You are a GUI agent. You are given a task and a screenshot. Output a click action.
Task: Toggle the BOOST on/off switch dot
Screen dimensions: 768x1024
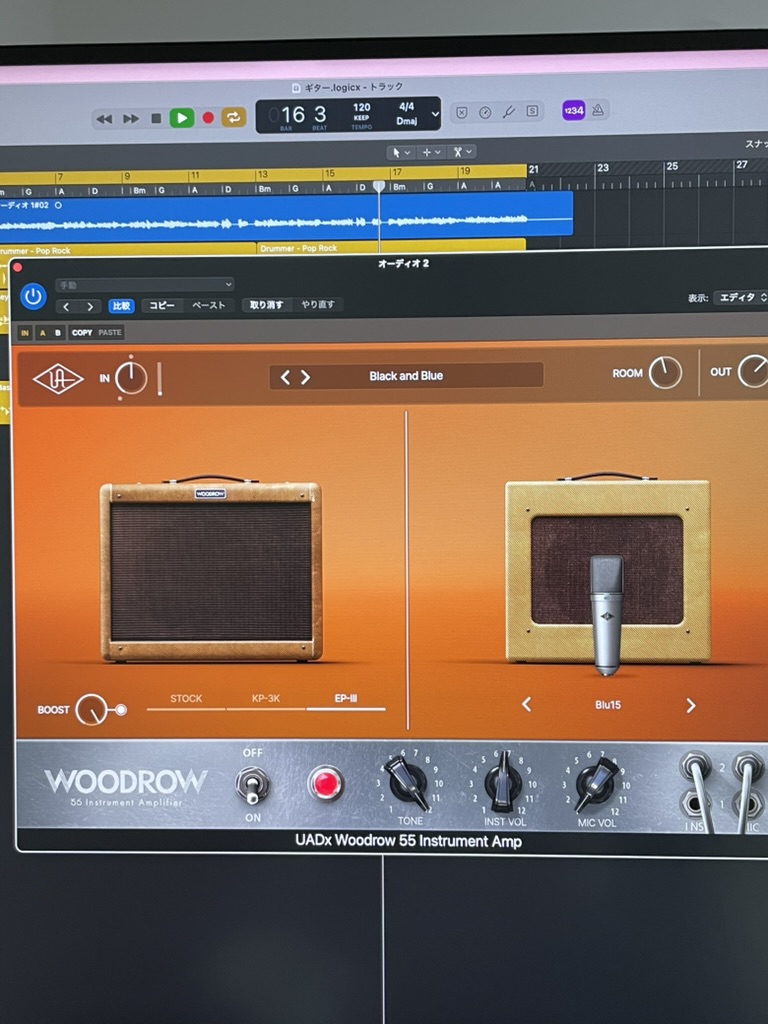pos(121,710)
